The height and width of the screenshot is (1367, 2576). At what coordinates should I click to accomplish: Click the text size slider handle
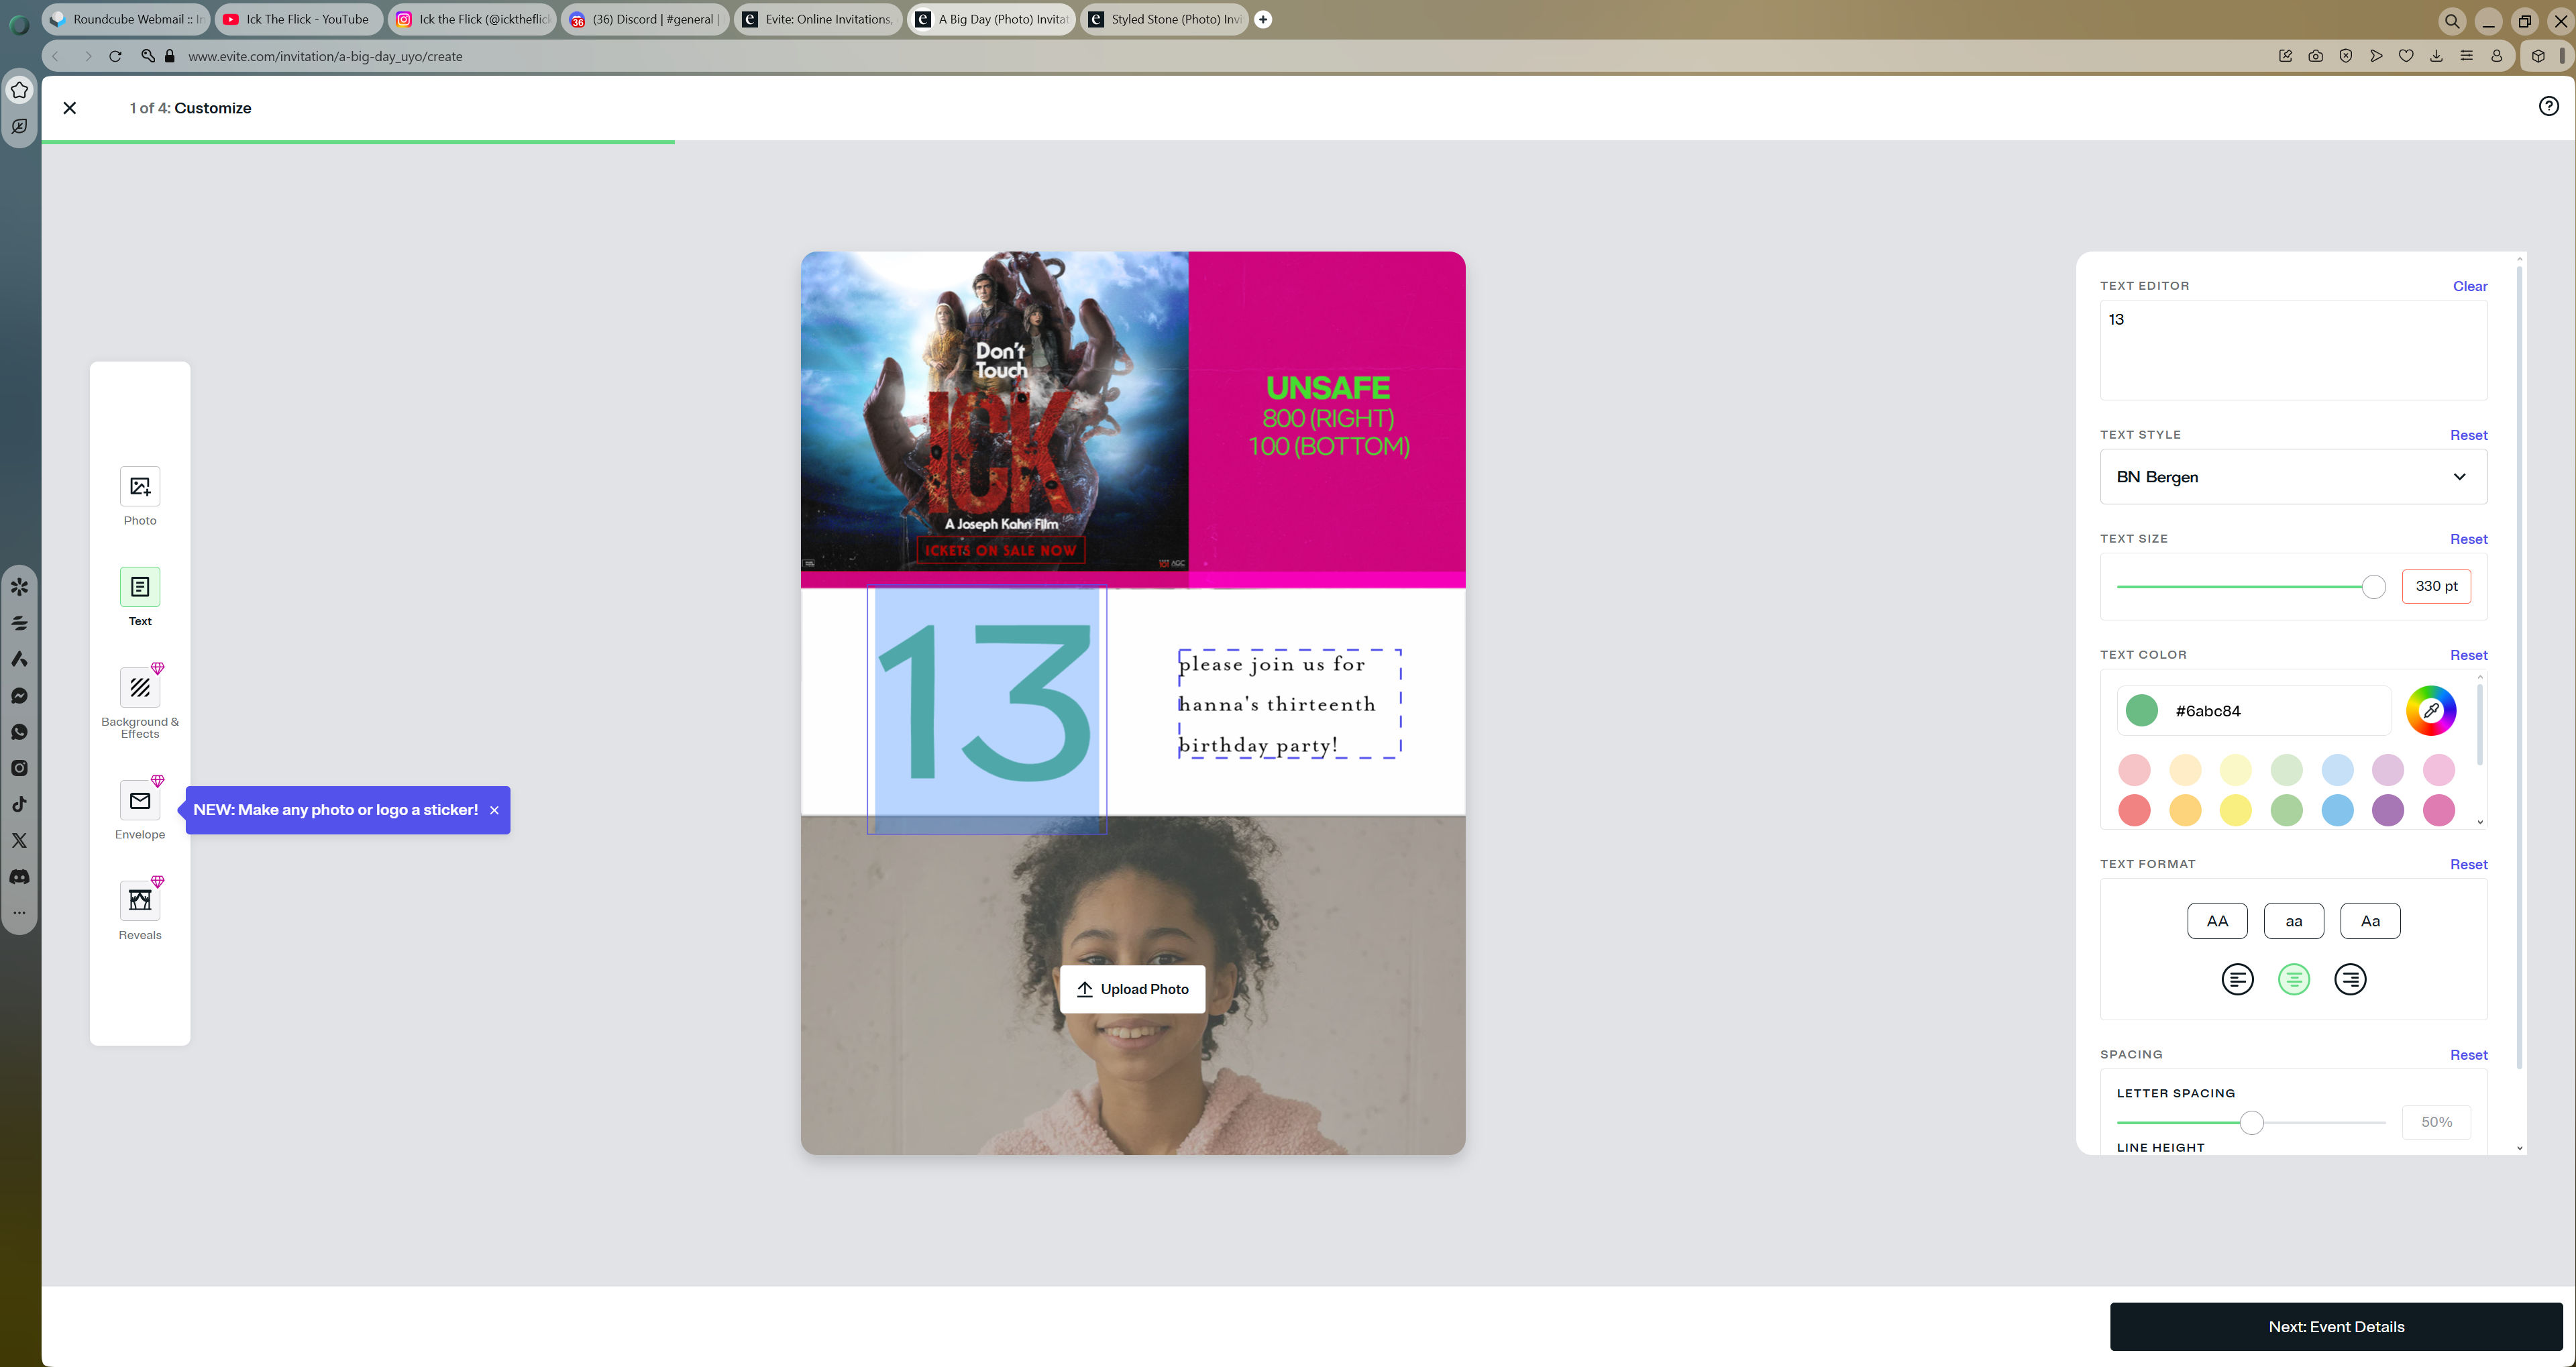2373,587
